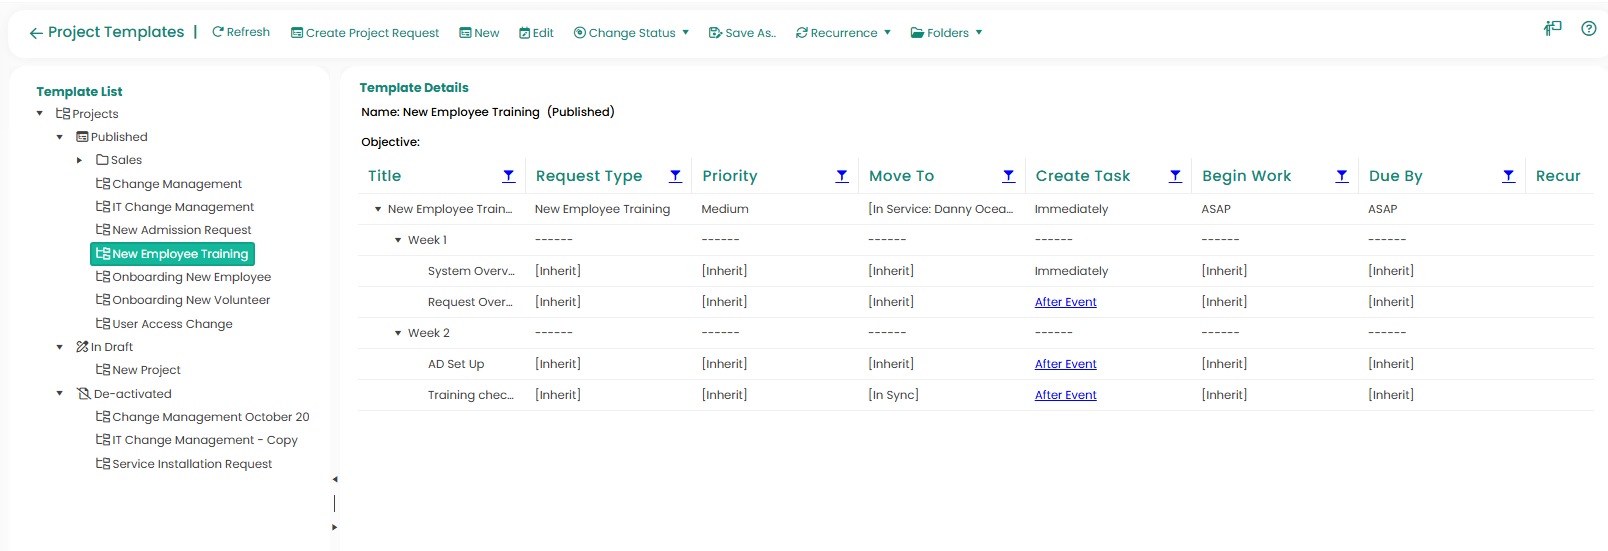Expand the Folders dropdown
This screenshot has height=551, width=1608.
946,33
